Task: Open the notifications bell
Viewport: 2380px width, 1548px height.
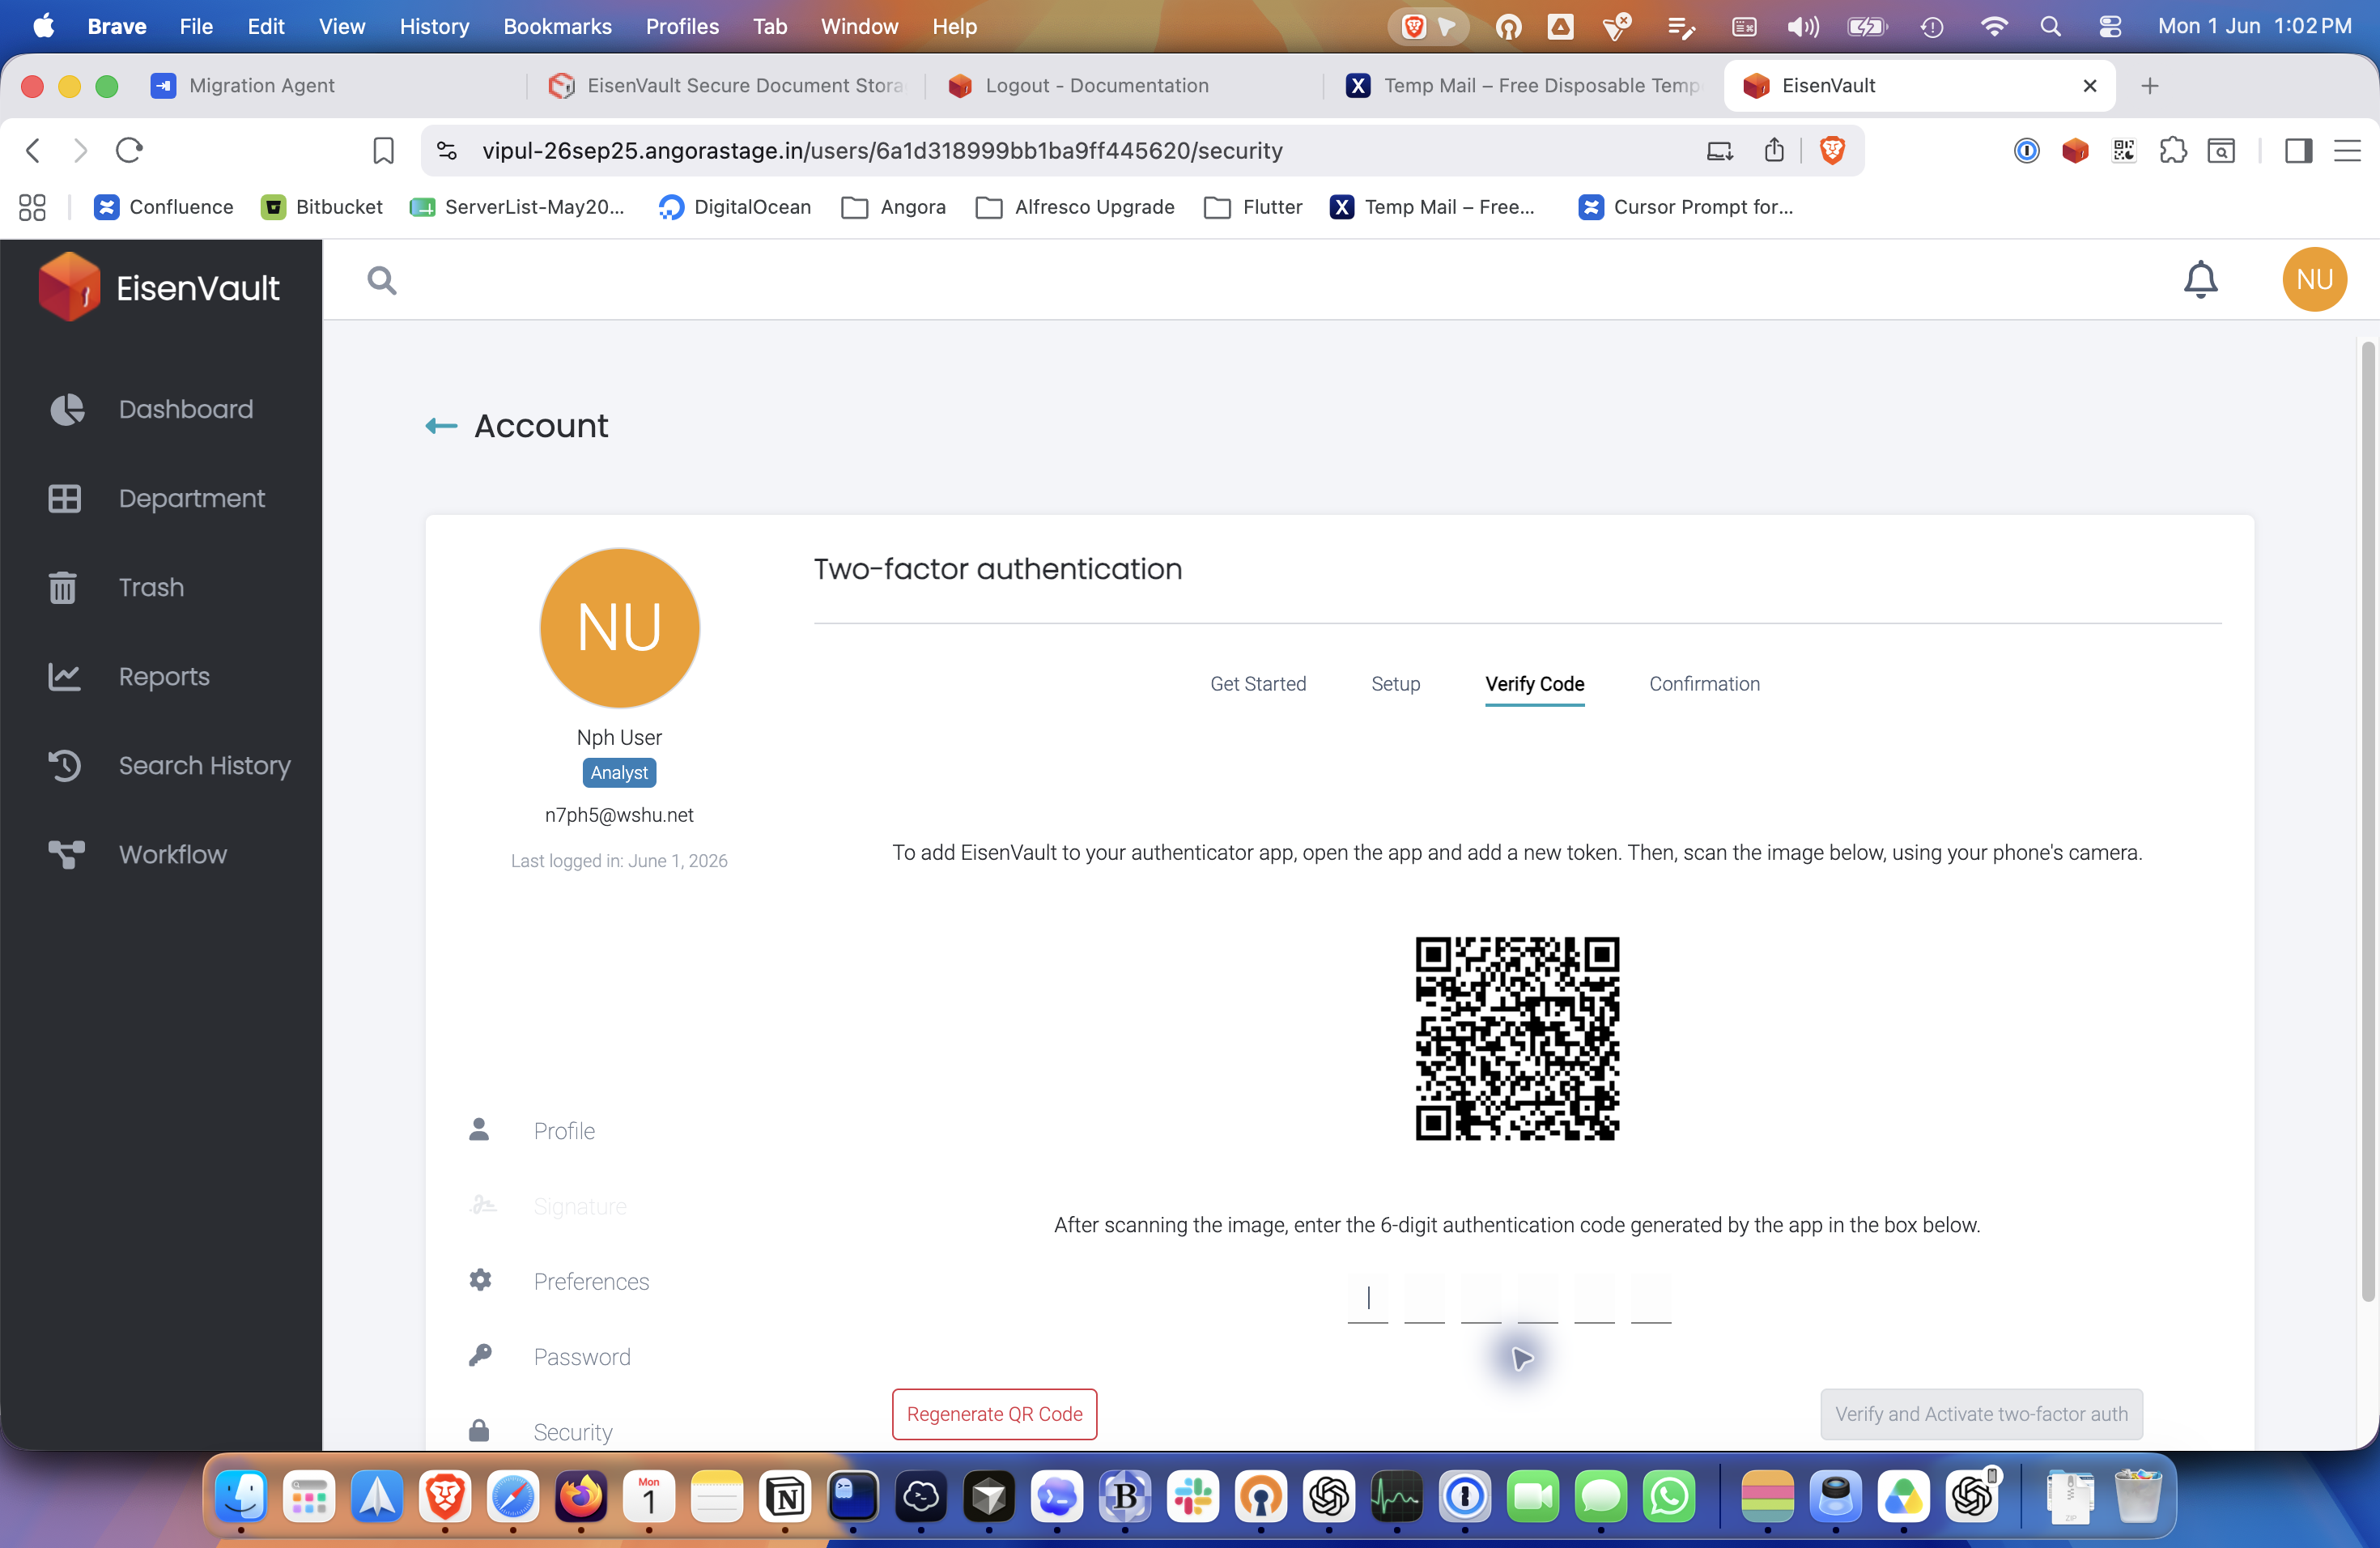Action: pos(2200,279)
